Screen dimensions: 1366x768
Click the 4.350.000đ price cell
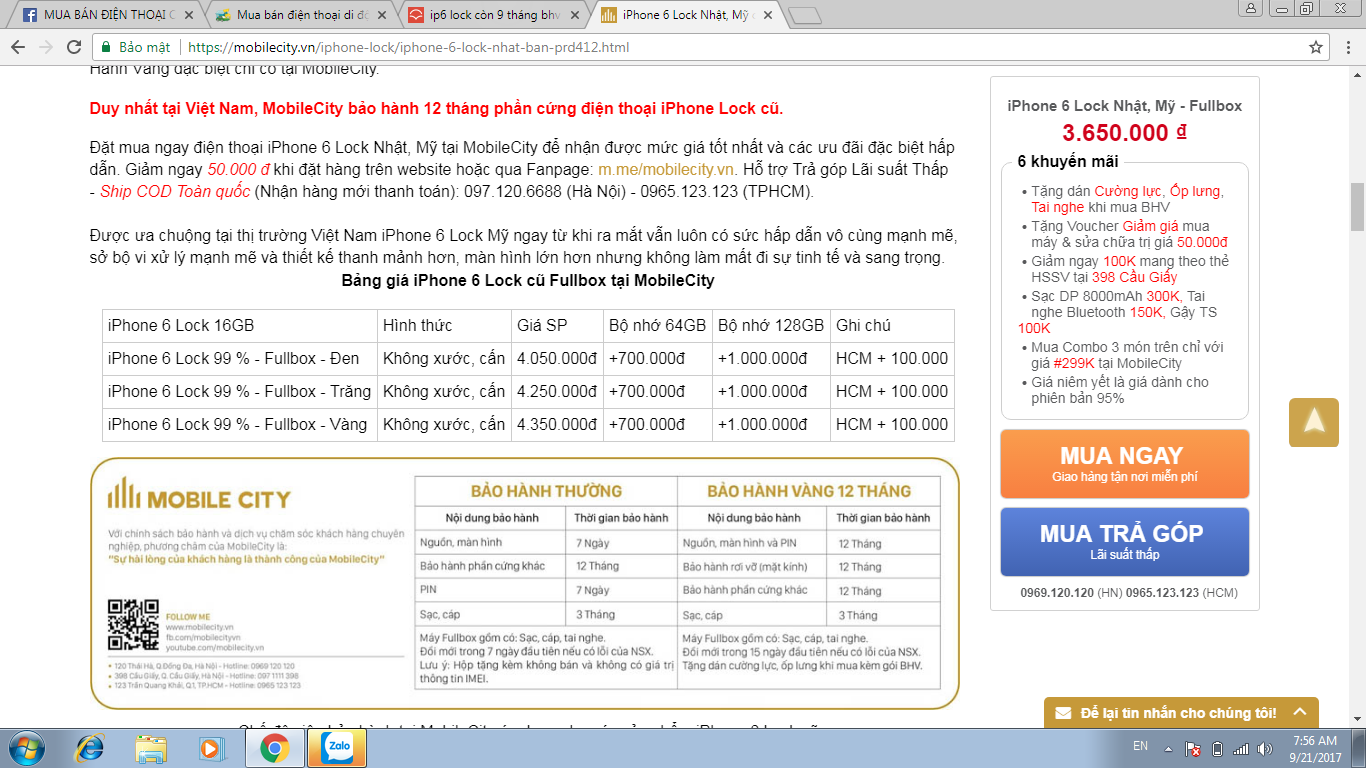(x=557, y=424)
